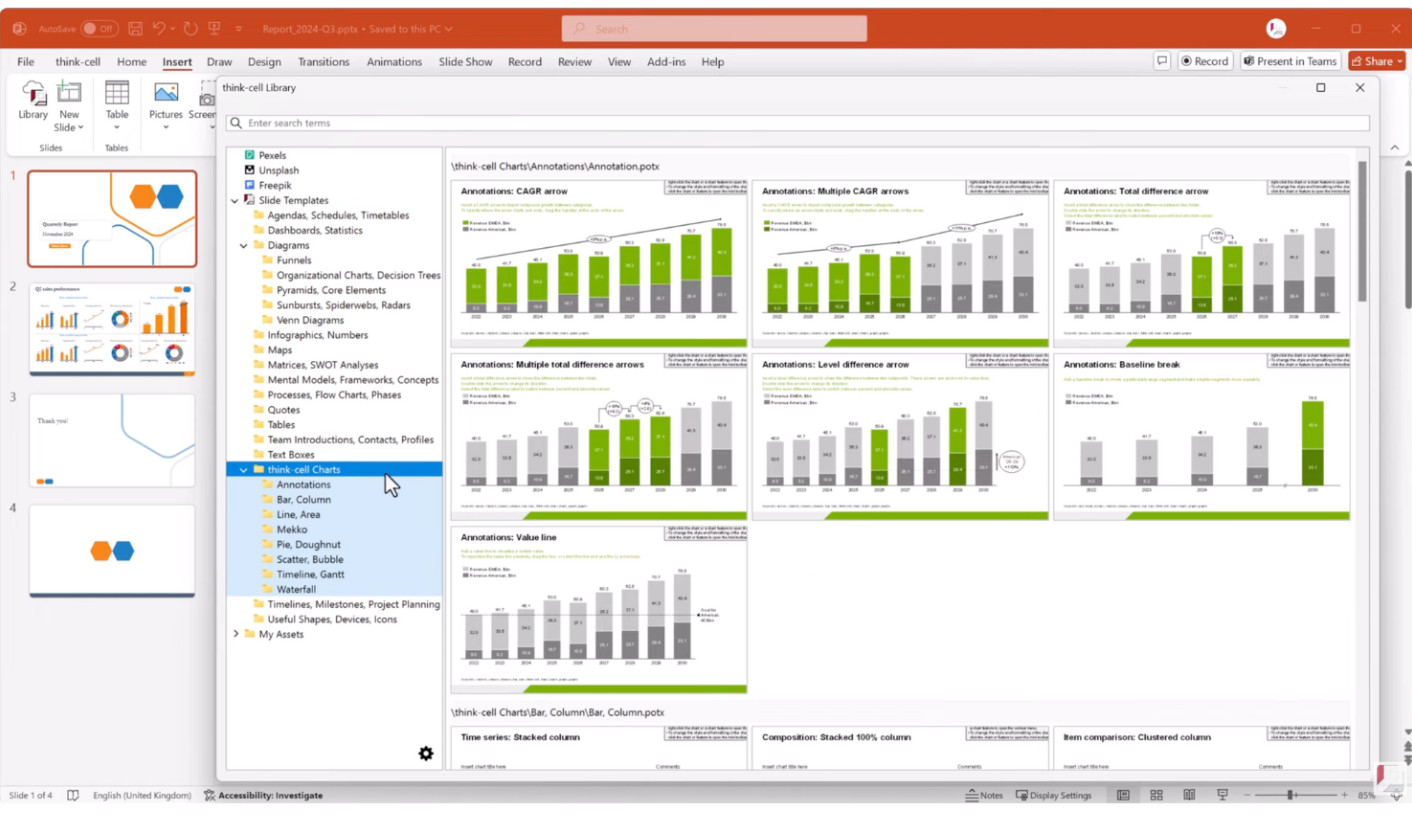Open Reading View from status bar
This screenshot has width=1412, height=816.
tap(1189, 795)
